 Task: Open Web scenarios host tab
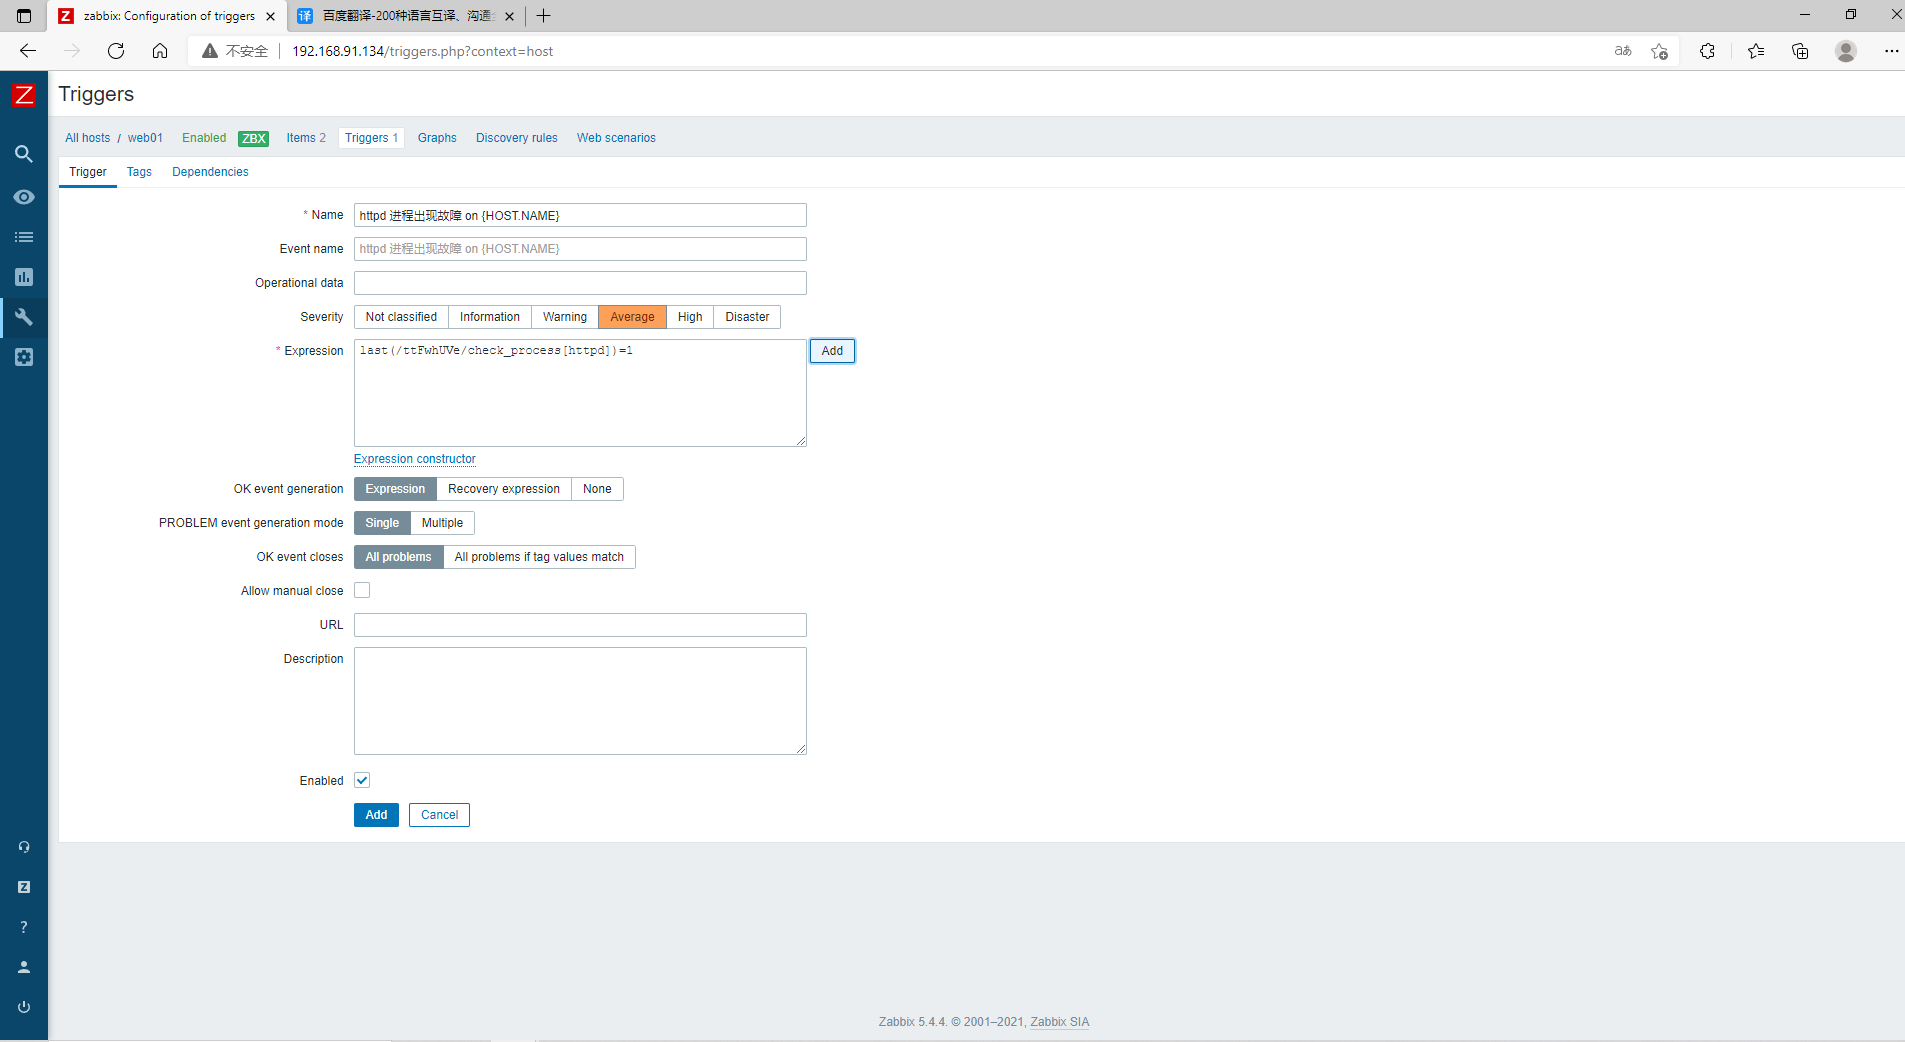coord(616,138)
